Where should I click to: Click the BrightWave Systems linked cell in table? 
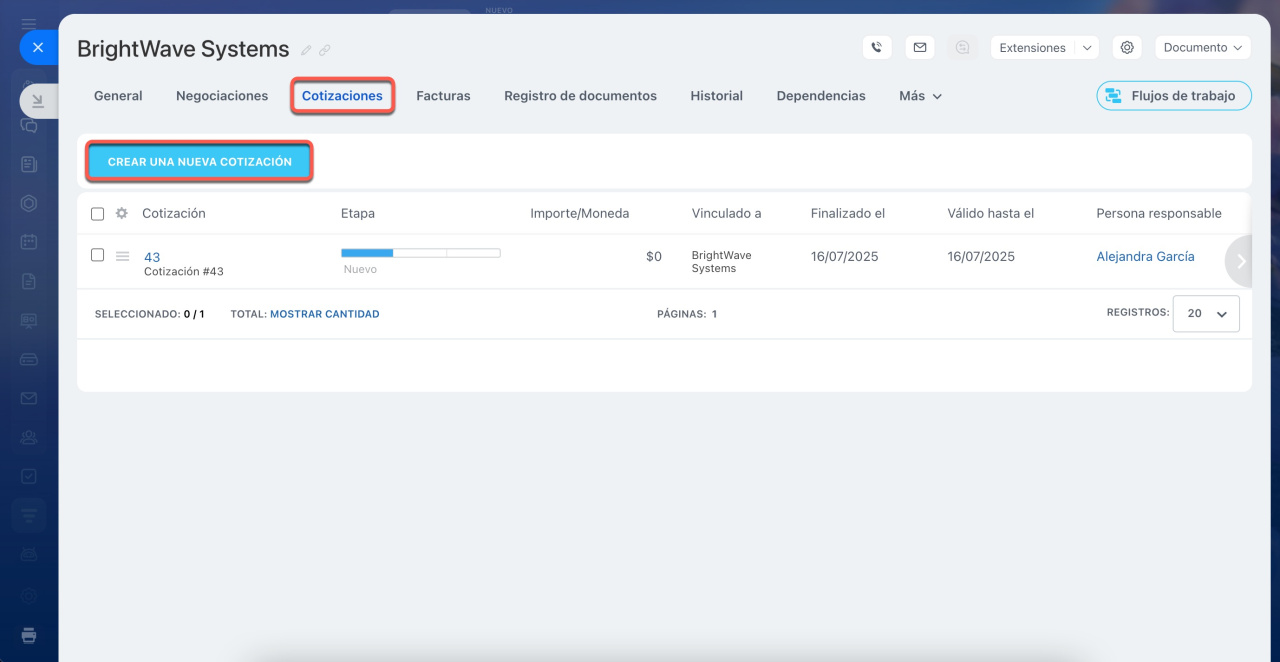pyautogui.click(x=722, y=262)
